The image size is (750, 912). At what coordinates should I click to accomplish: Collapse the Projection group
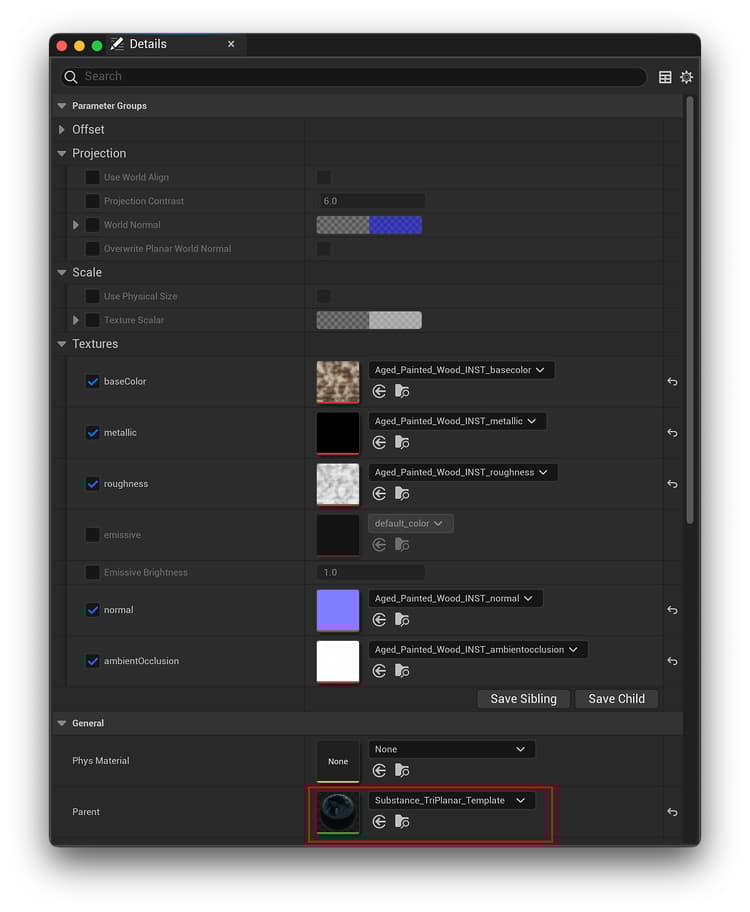[62, 154]
